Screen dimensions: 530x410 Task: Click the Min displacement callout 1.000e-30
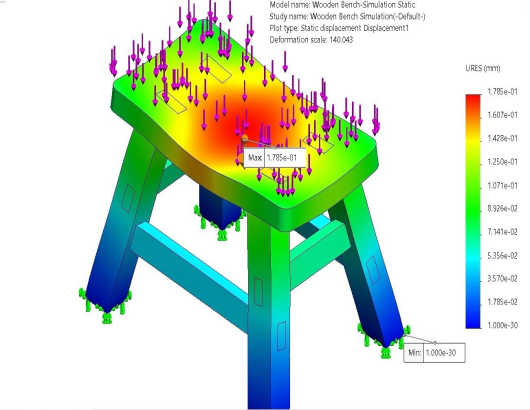tap(434, 353)
